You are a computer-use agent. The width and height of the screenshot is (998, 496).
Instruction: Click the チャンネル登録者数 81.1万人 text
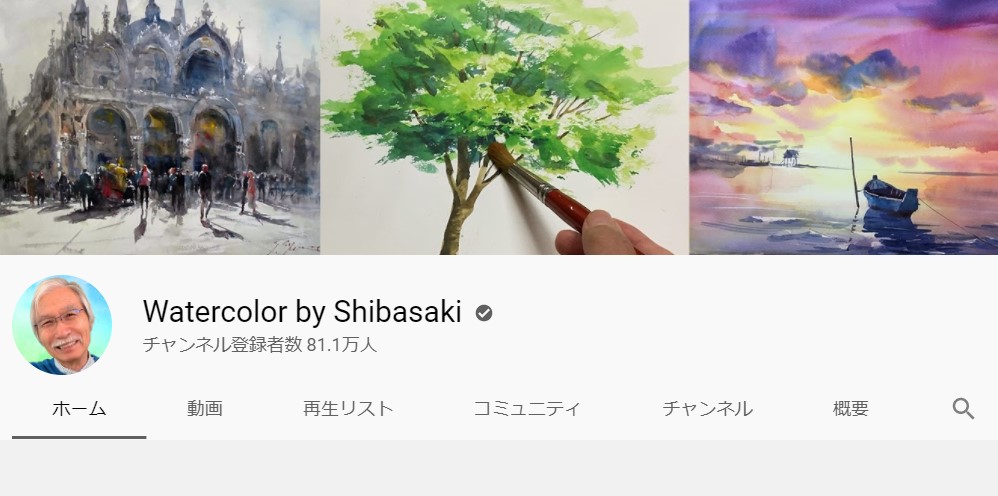point(260,345)
